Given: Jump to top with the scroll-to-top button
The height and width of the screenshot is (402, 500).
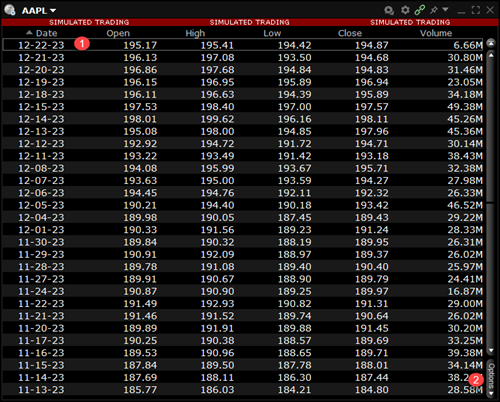Looking at the screenshot, I should (491, 43).
